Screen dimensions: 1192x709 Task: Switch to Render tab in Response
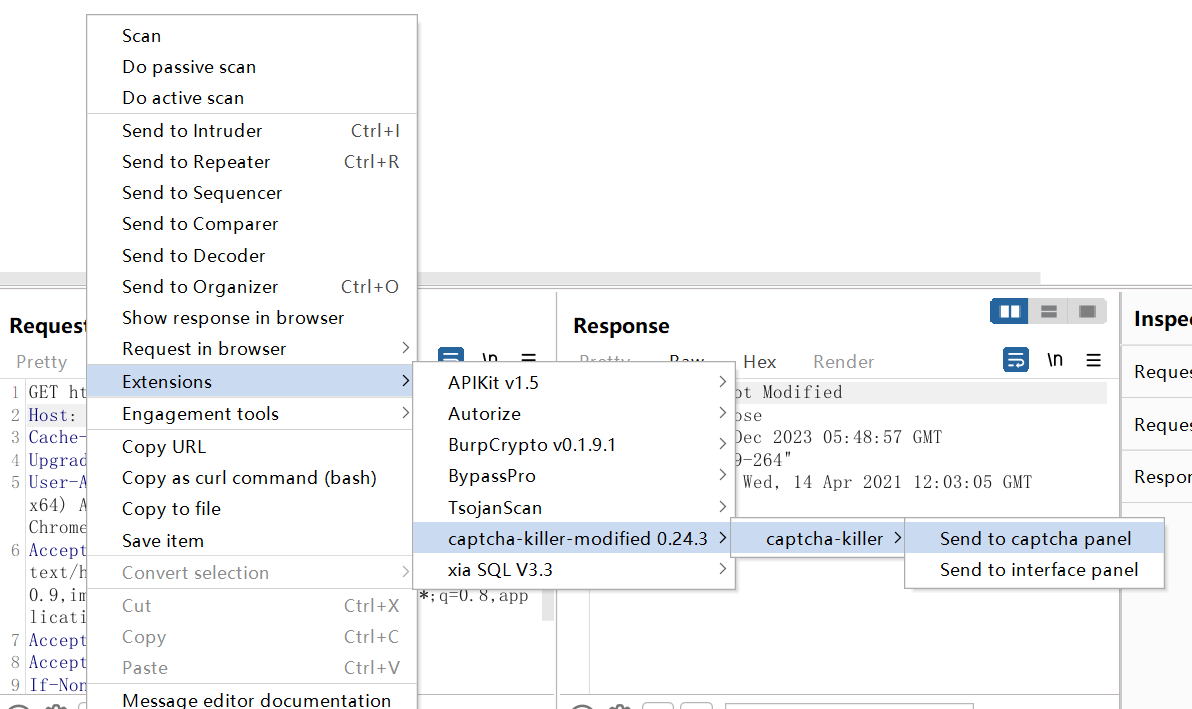pyautogui.click(x=843, y=362)
